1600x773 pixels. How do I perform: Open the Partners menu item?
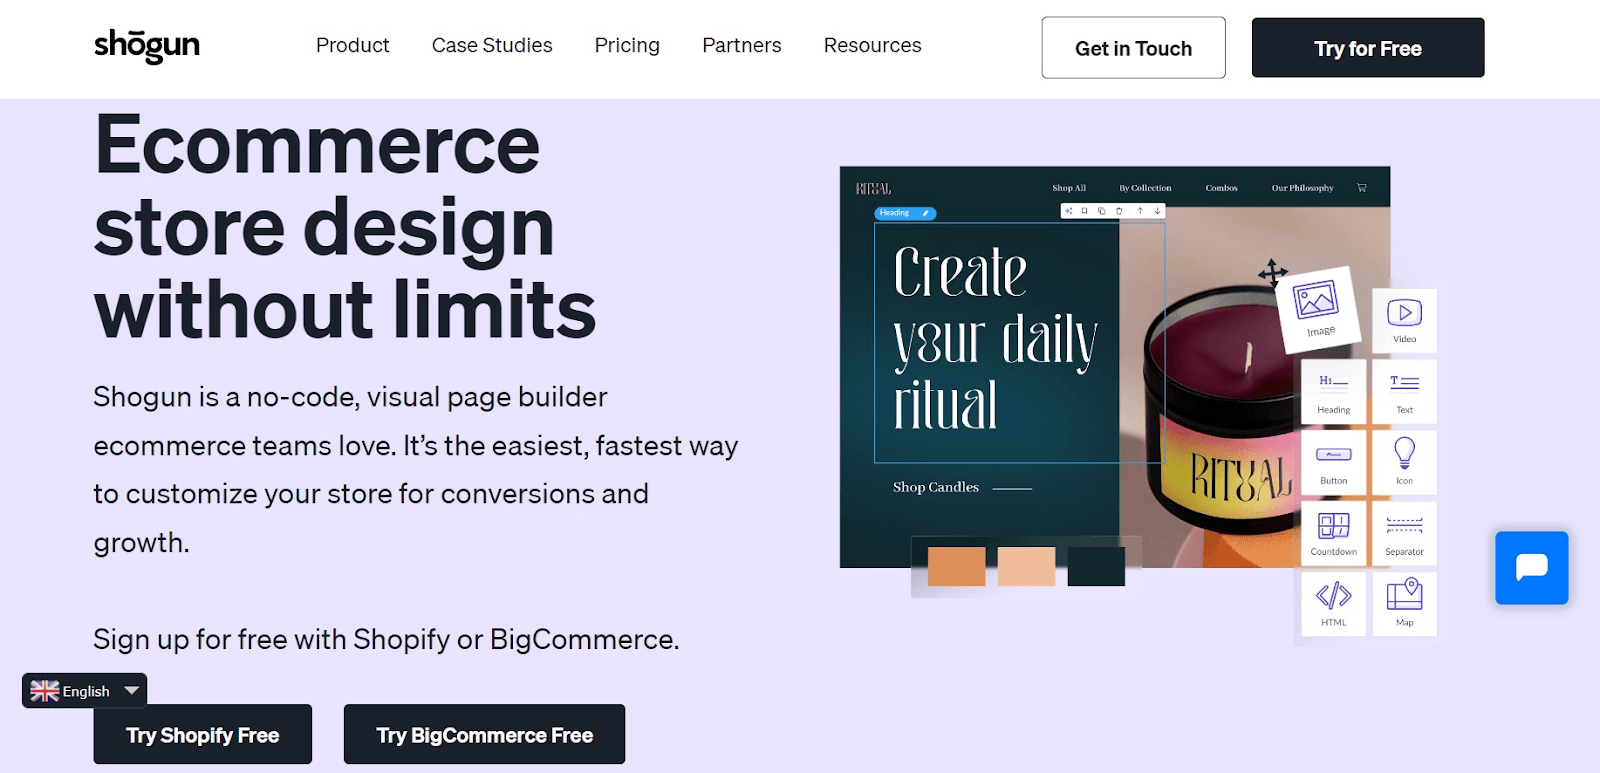coord(742,45)
